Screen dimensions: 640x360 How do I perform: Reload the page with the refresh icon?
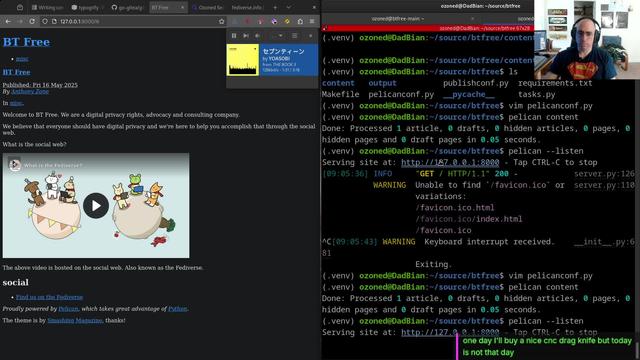[32, 21]
